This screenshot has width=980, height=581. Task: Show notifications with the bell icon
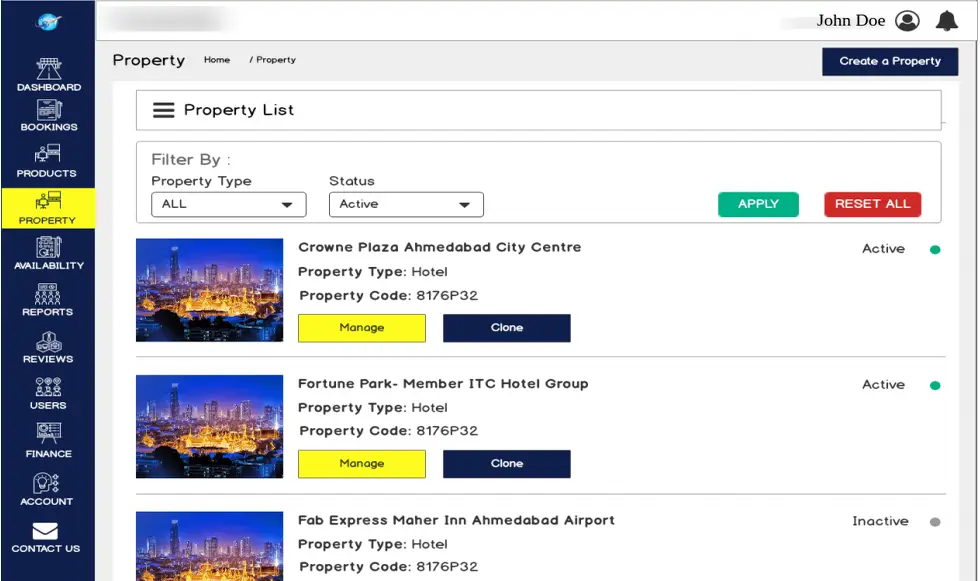pos(946,21)
